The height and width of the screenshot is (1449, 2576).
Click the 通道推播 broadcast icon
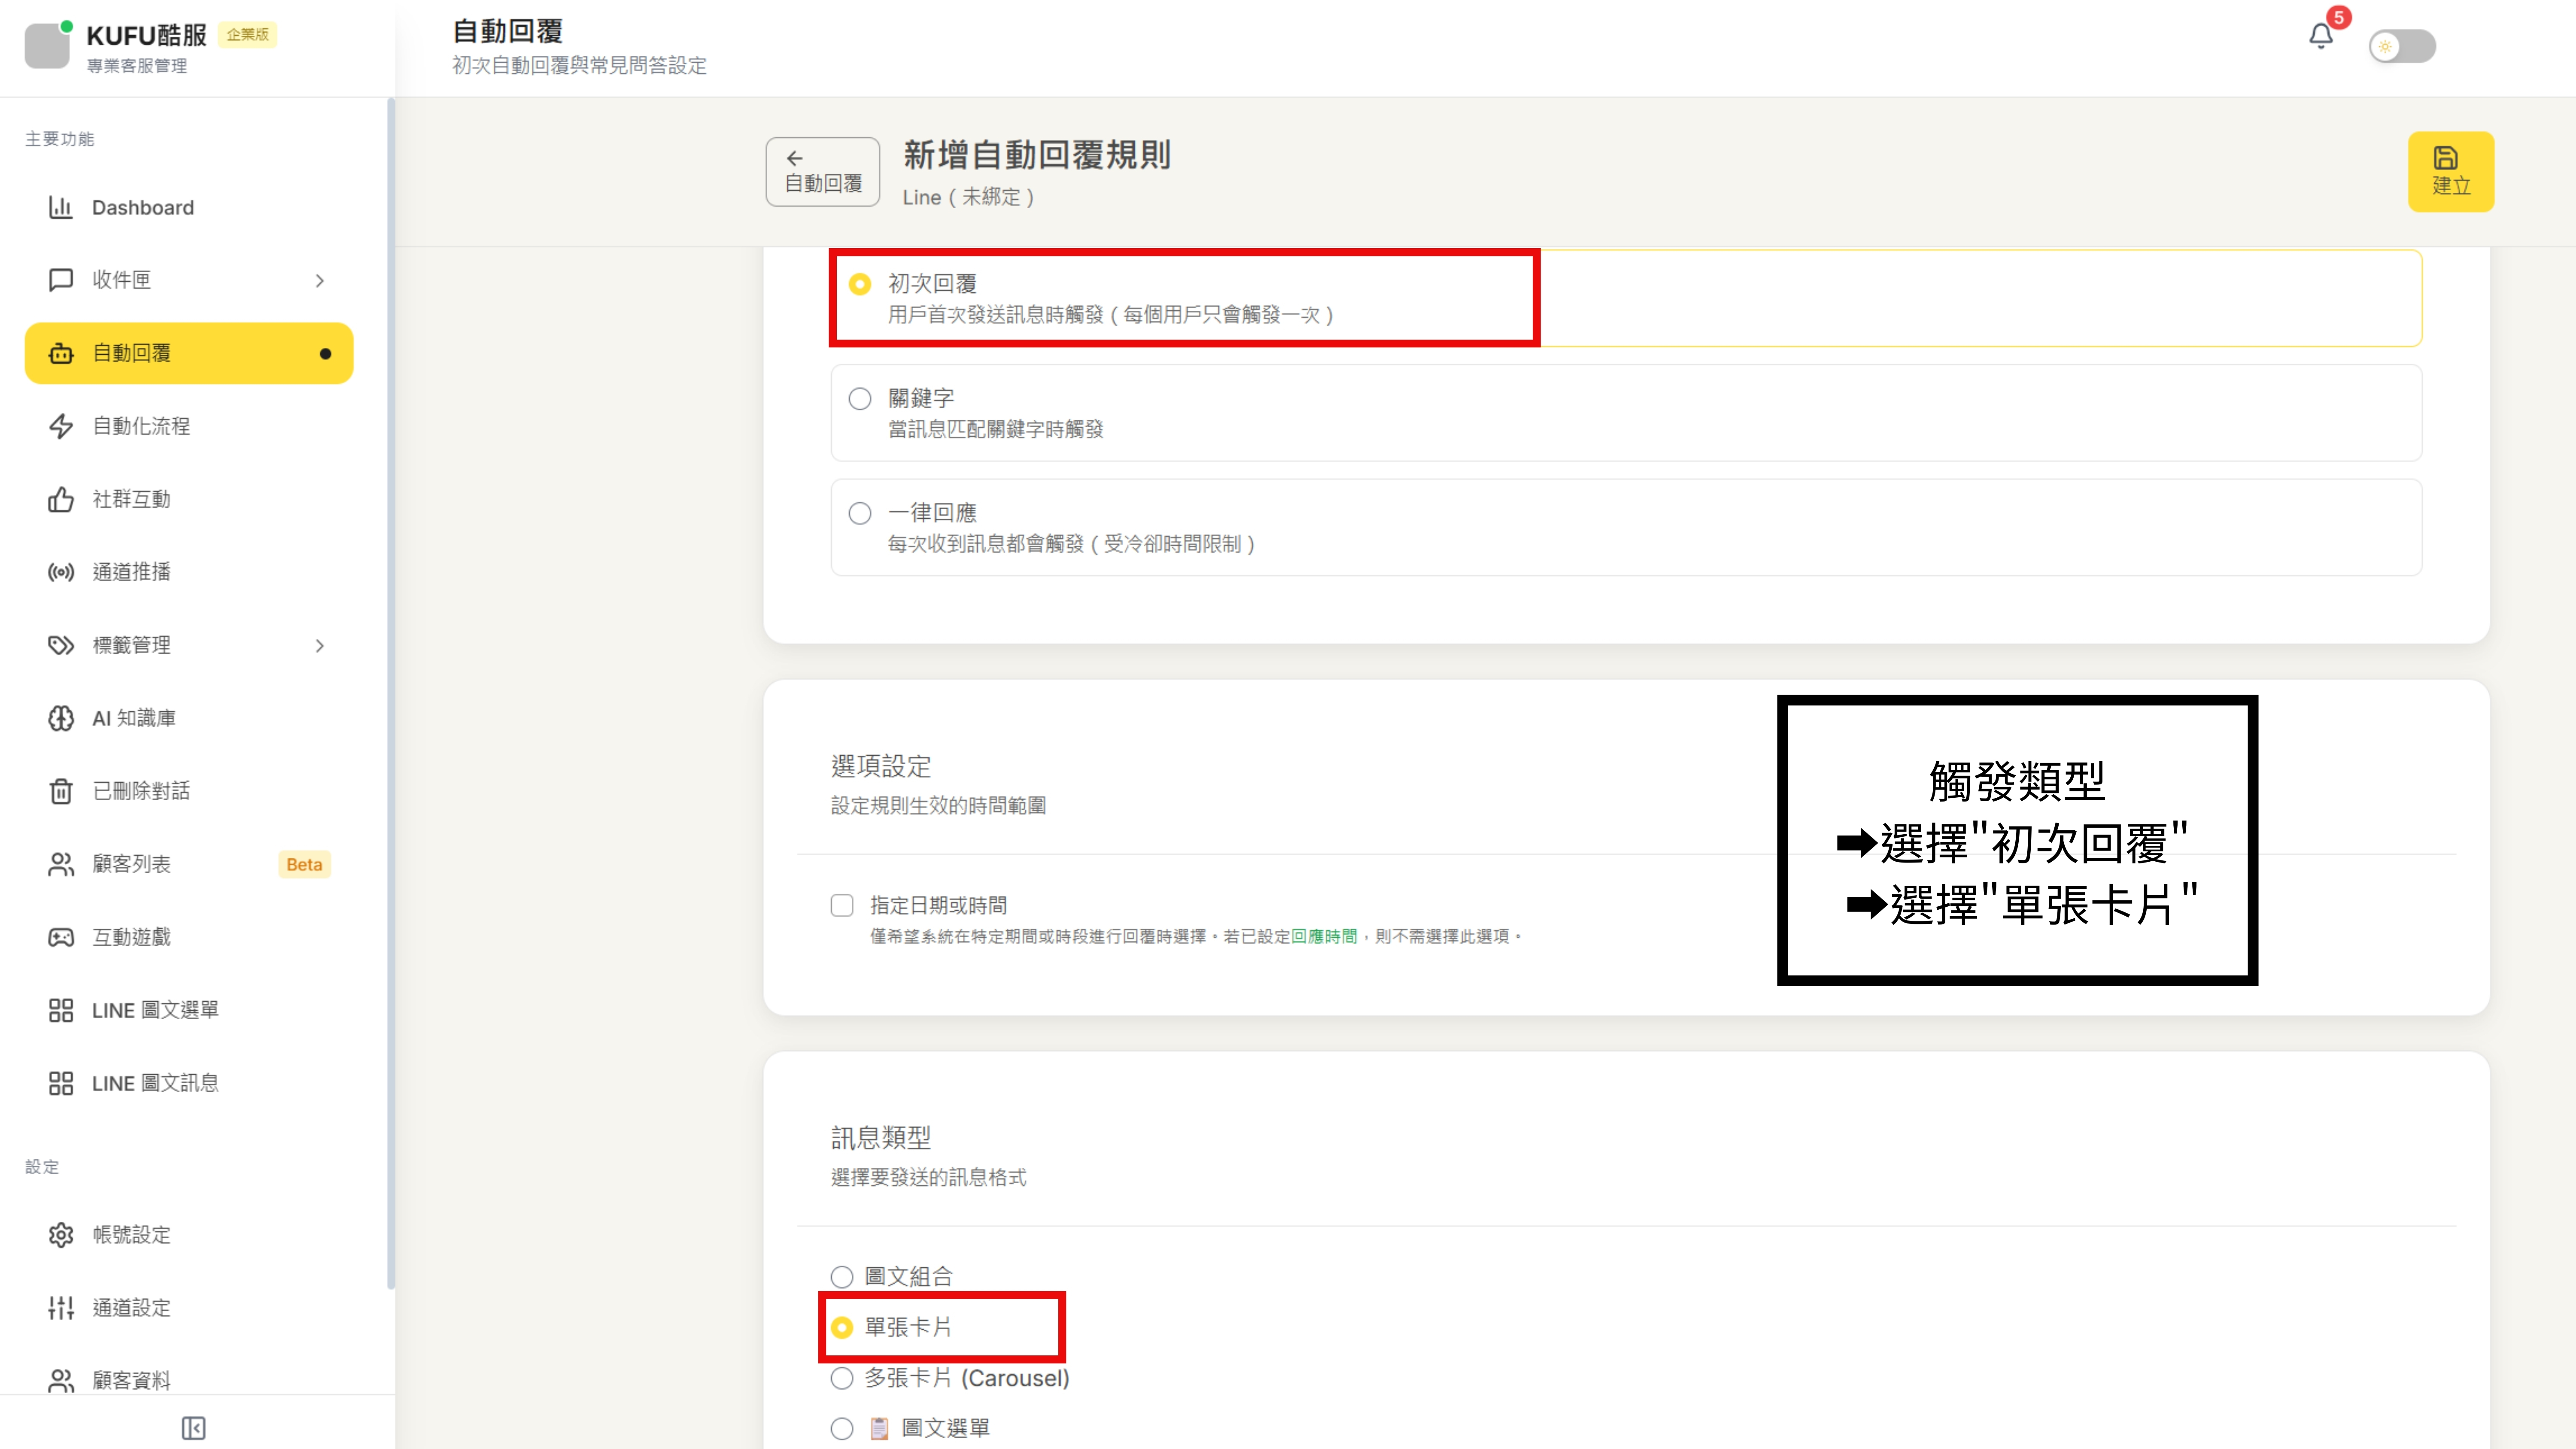click(x=61, y=572)
